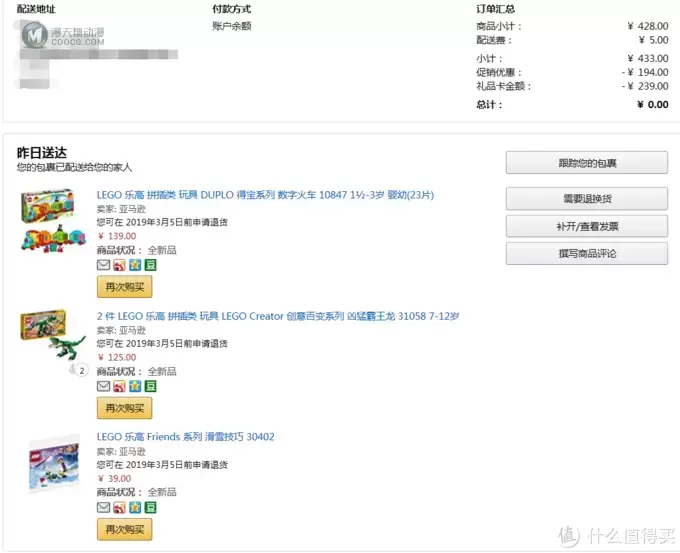Share the DUPLO train on Douban
680x553 pixels.
[150, 265]
